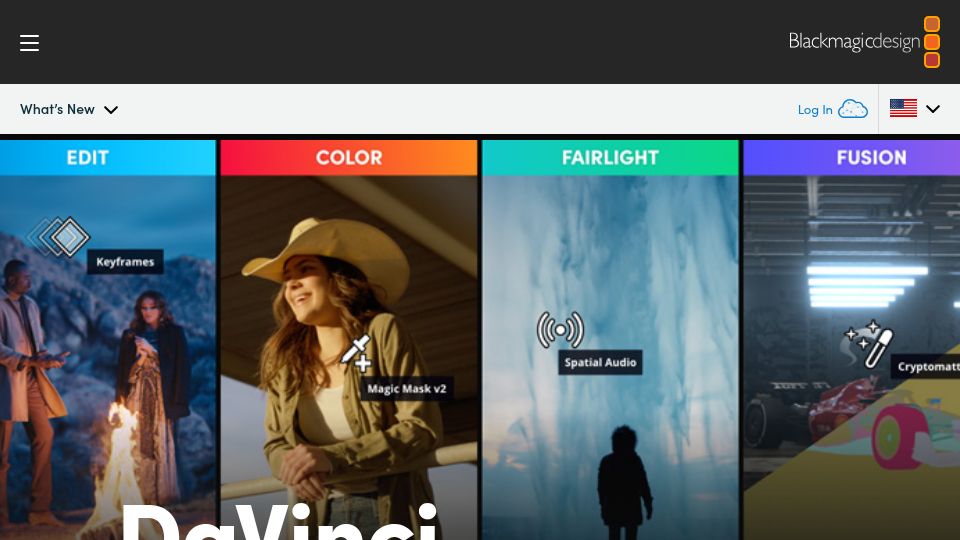This screenshot has width=960, height=540.
Task: Click the Magic Mask eyedropper icon
Action: (357, 353)
